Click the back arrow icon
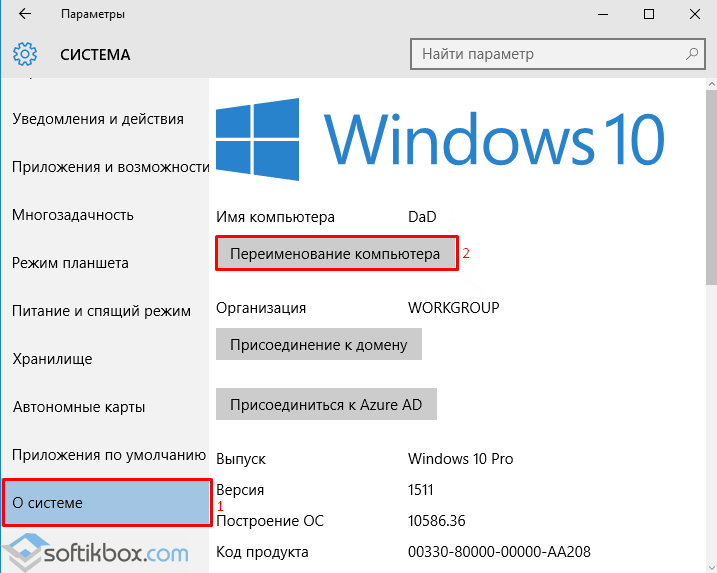The image size is (717, 573). click(25, 15)
